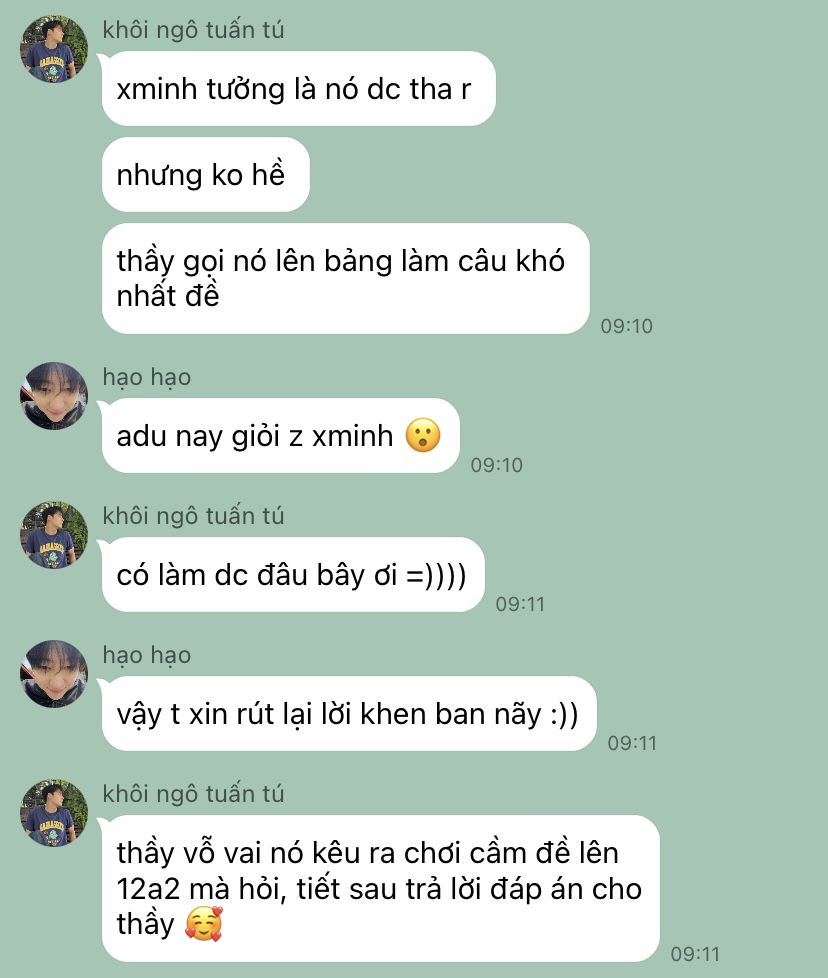Open the topmost khôi ngô tuấn tú avatar

coord(54,49)
